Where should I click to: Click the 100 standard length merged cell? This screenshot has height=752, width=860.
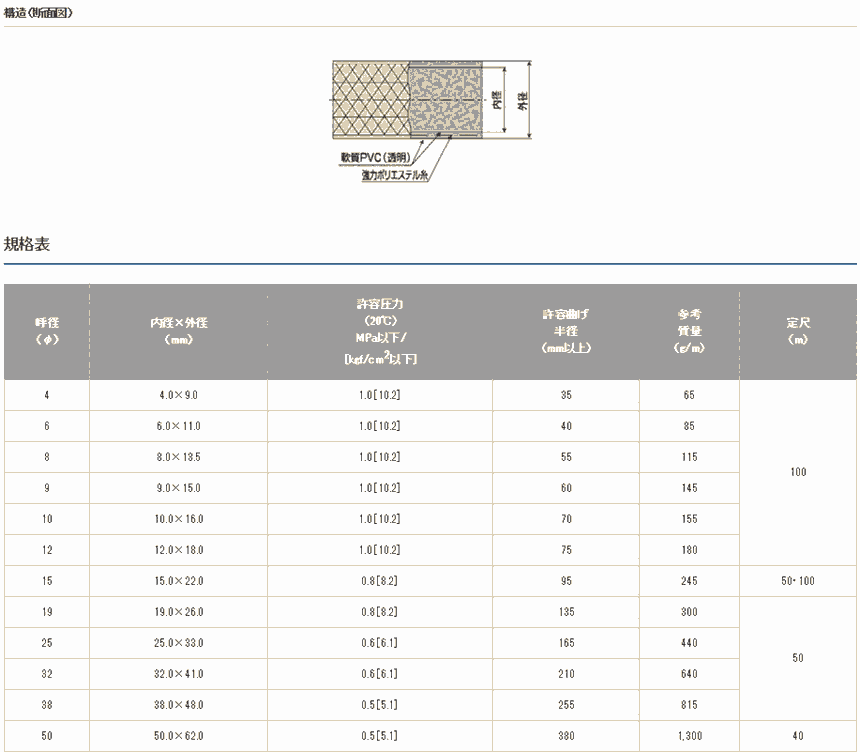(x=797, y=472)
